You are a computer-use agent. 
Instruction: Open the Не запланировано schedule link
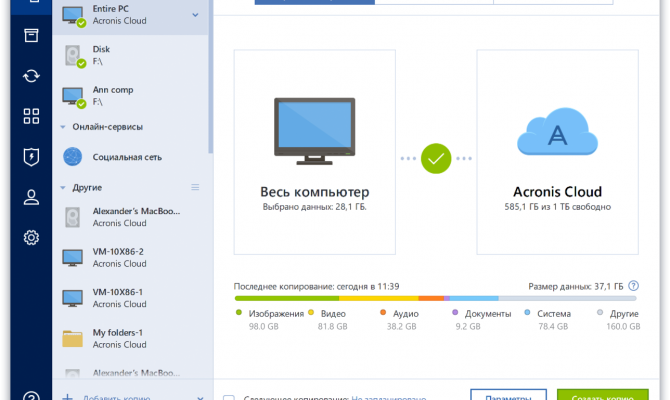388,397
